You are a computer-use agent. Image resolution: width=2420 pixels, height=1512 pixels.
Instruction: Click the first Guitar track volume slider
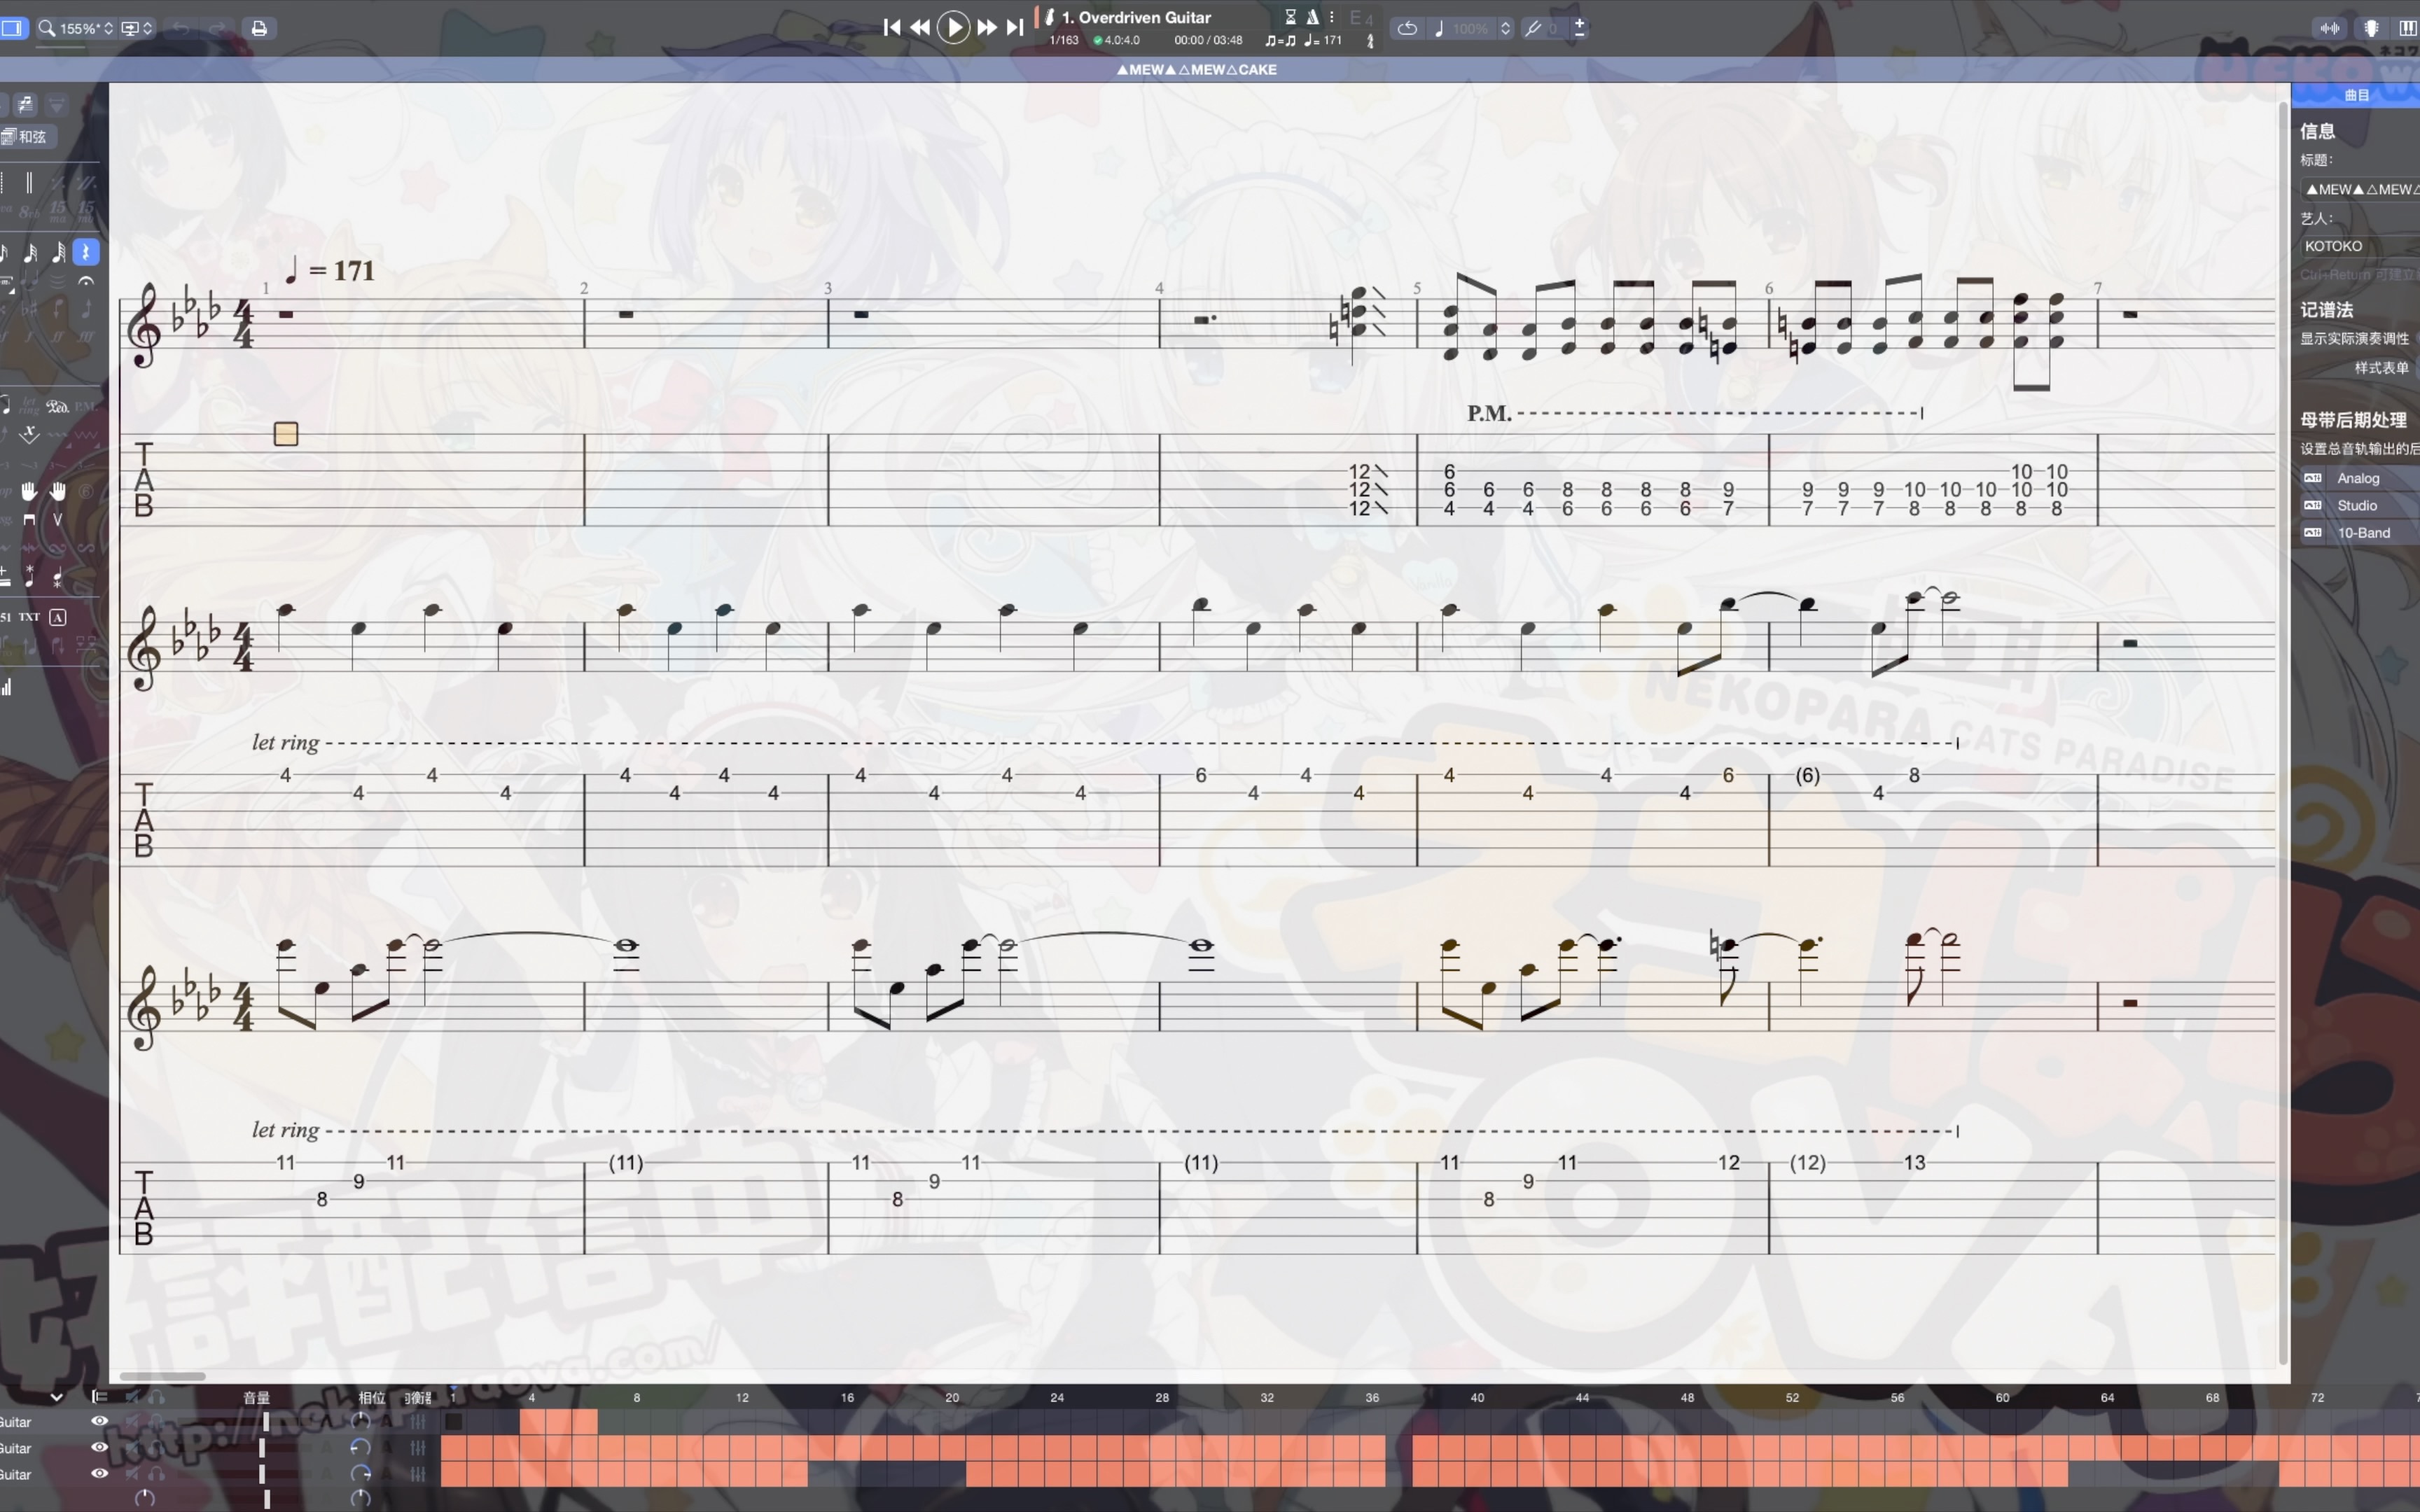tap(265, 1421)
